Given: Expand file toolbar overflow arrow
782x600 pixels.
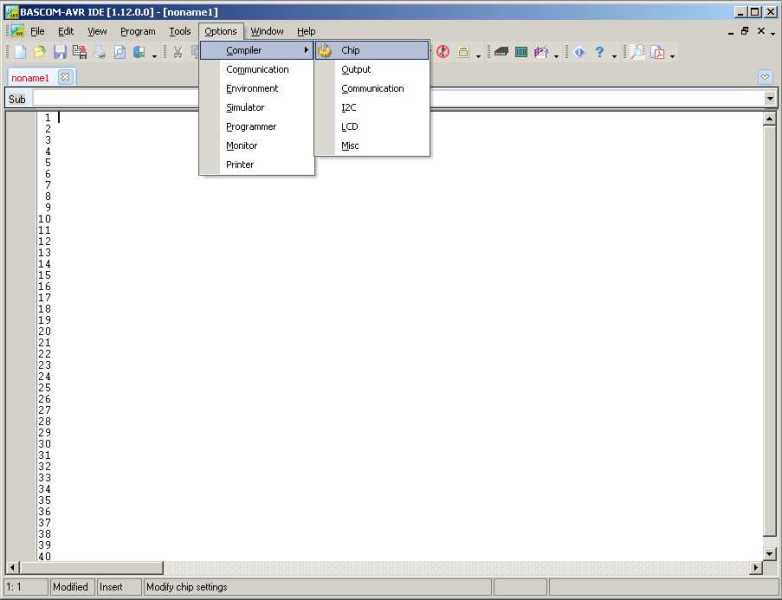Looking at the screenshot, I should (154, 55).
